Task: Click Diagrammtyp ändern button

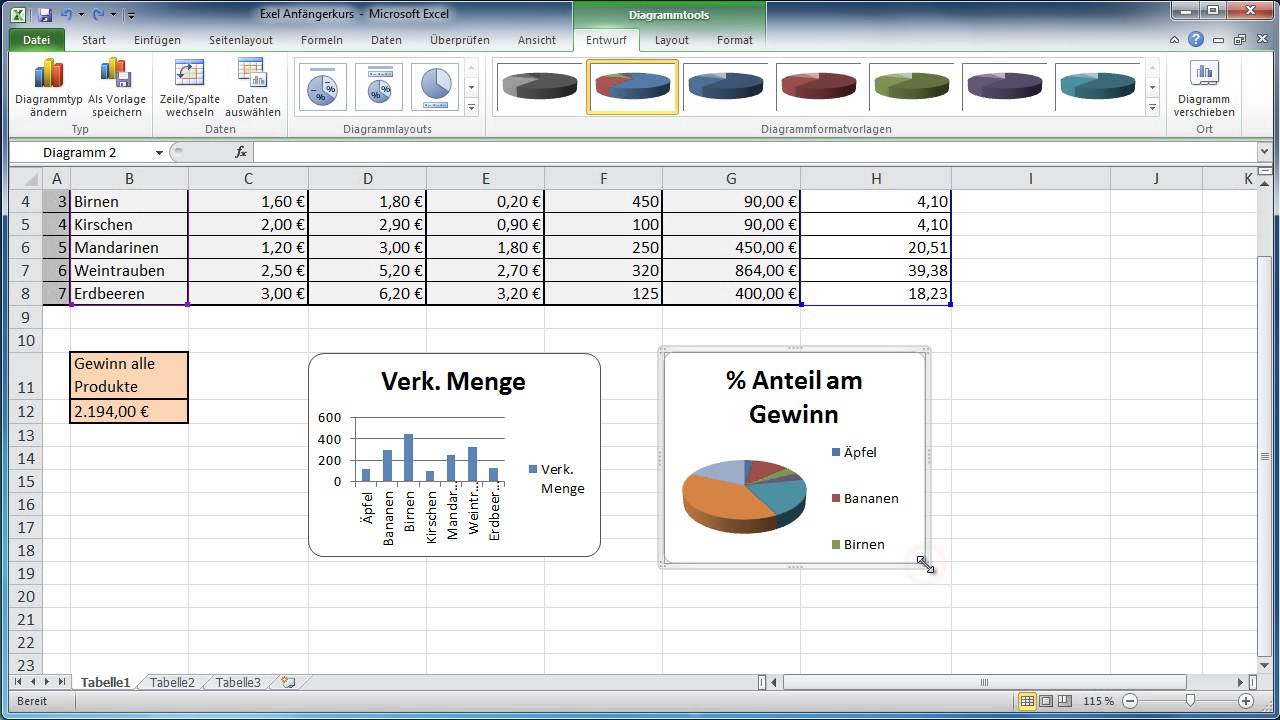Action: coord(48,88)
